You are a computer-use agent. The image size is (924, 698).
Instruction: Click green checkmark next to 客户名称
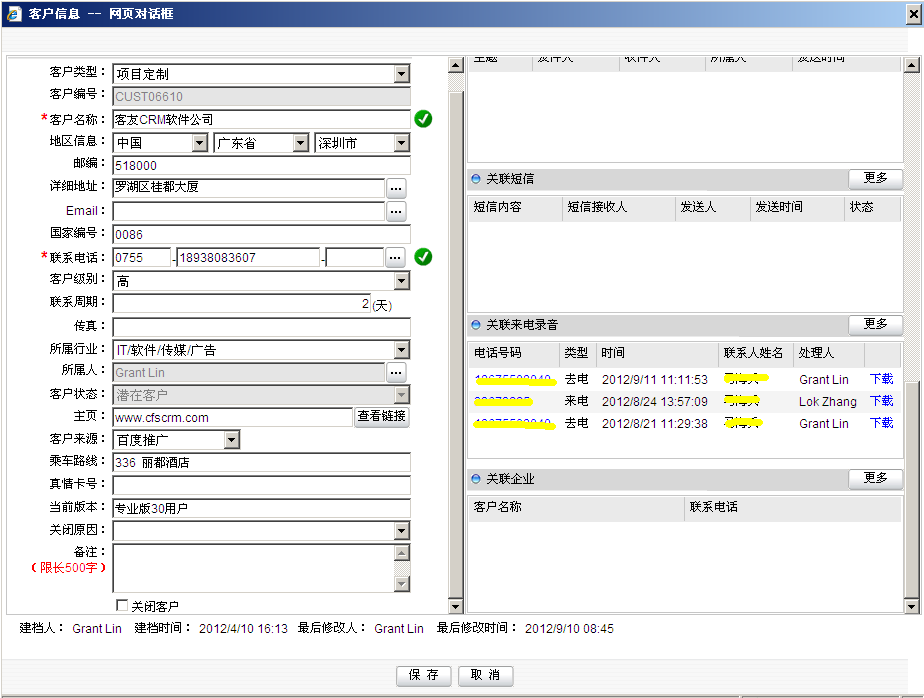pos(423,119)
